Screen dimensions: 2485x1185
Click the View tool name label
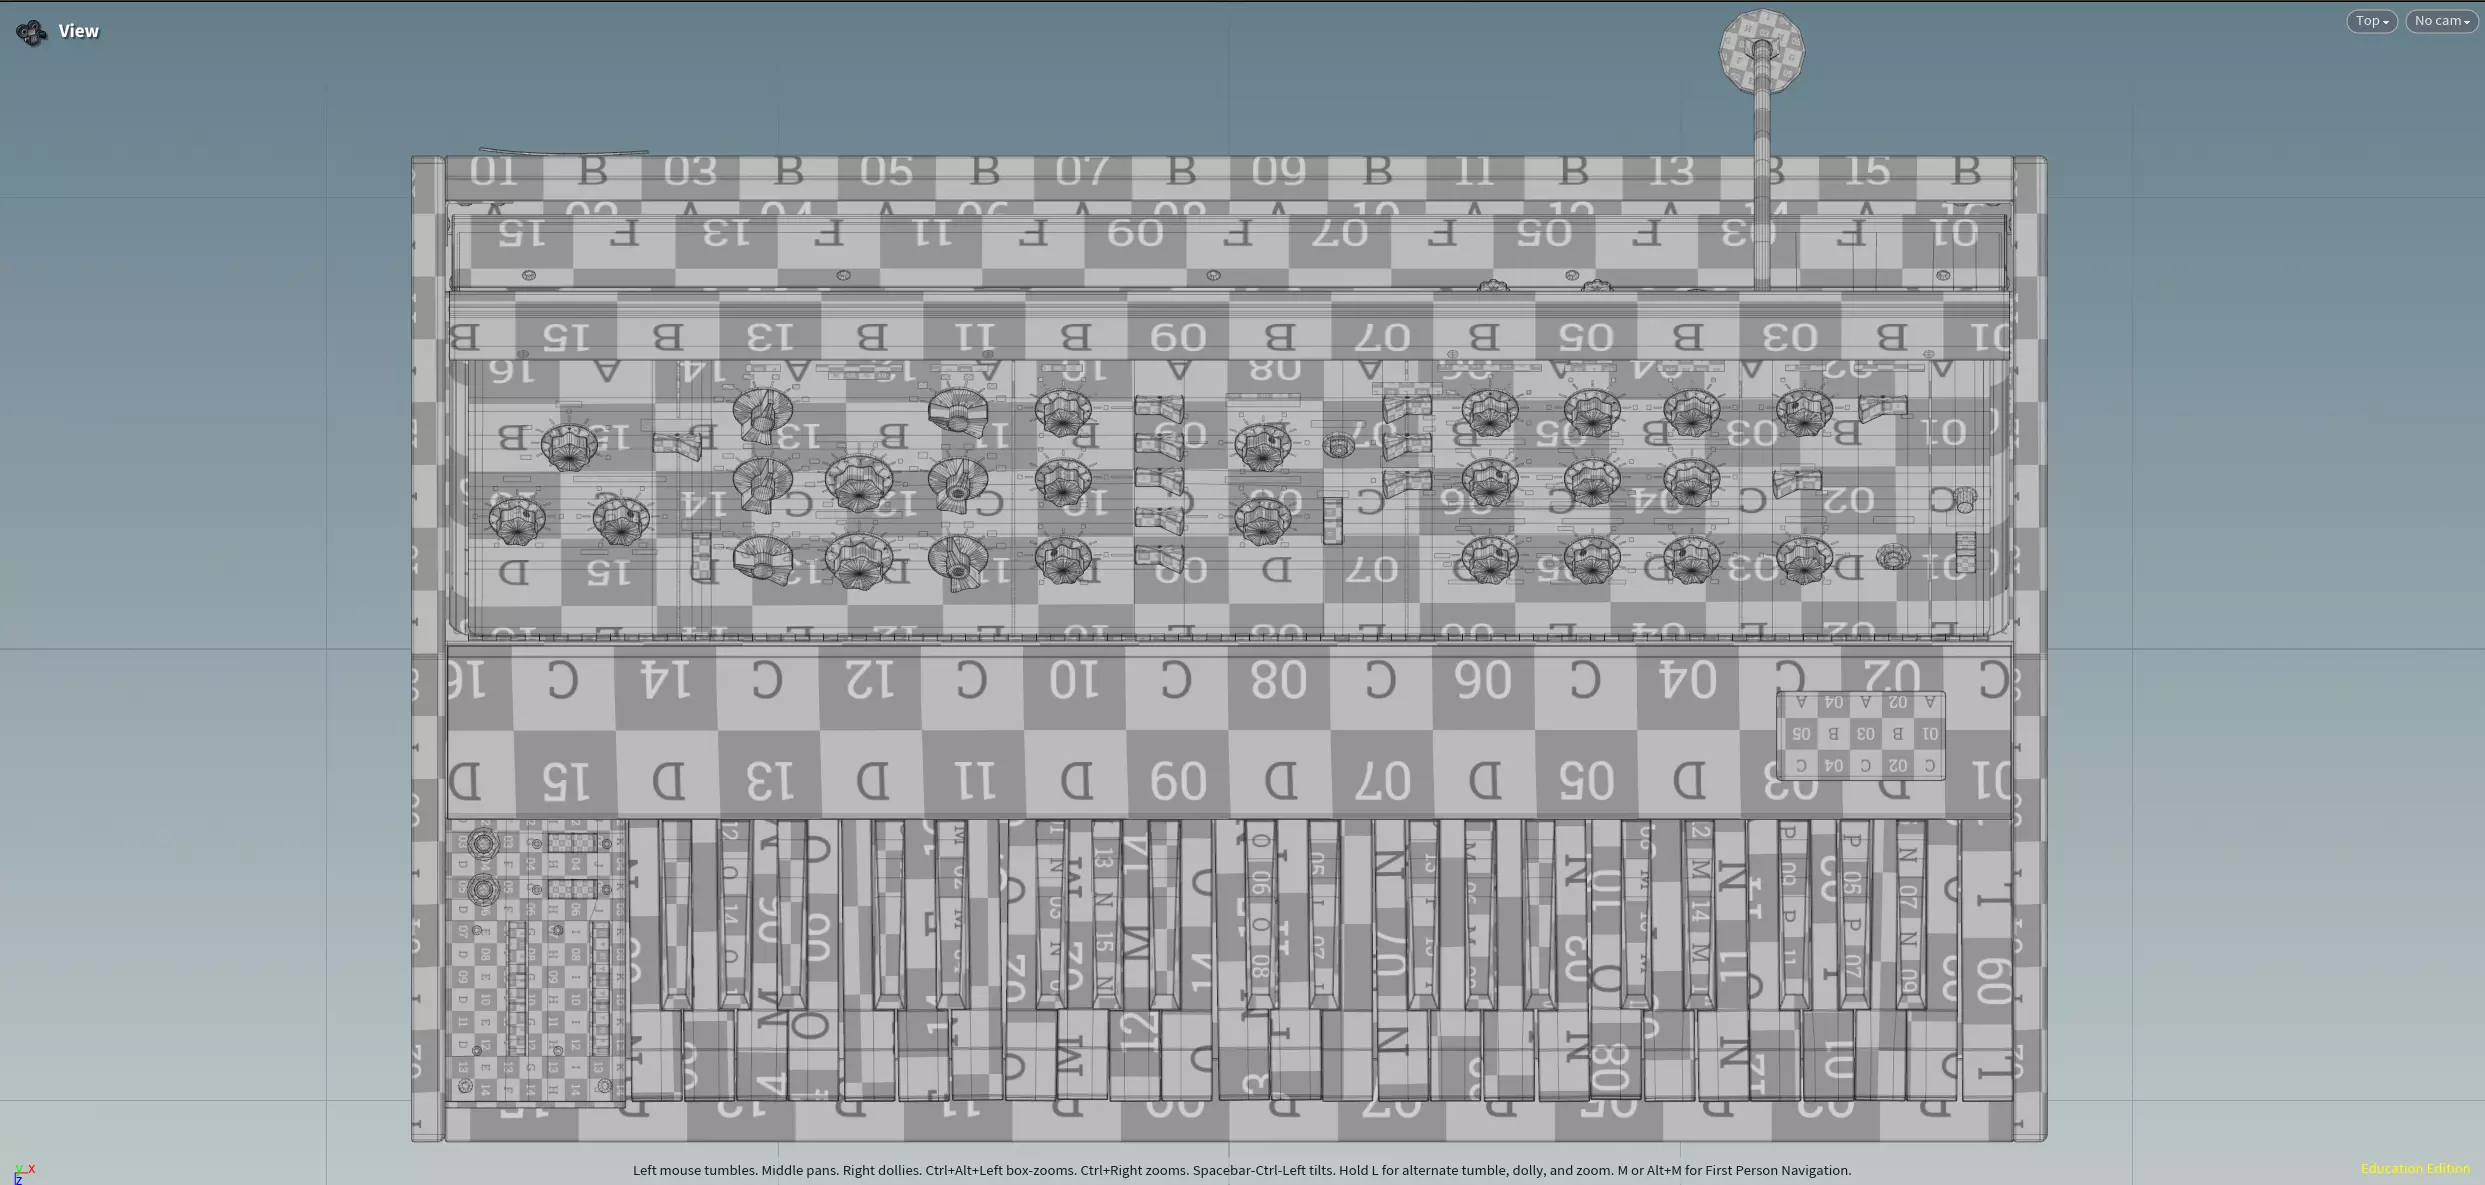(78, 31)
